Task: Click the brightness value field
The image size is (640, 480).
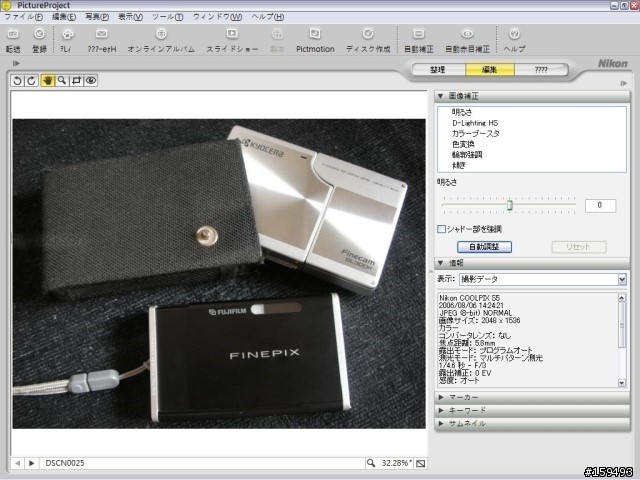Action: coord(600,205)
